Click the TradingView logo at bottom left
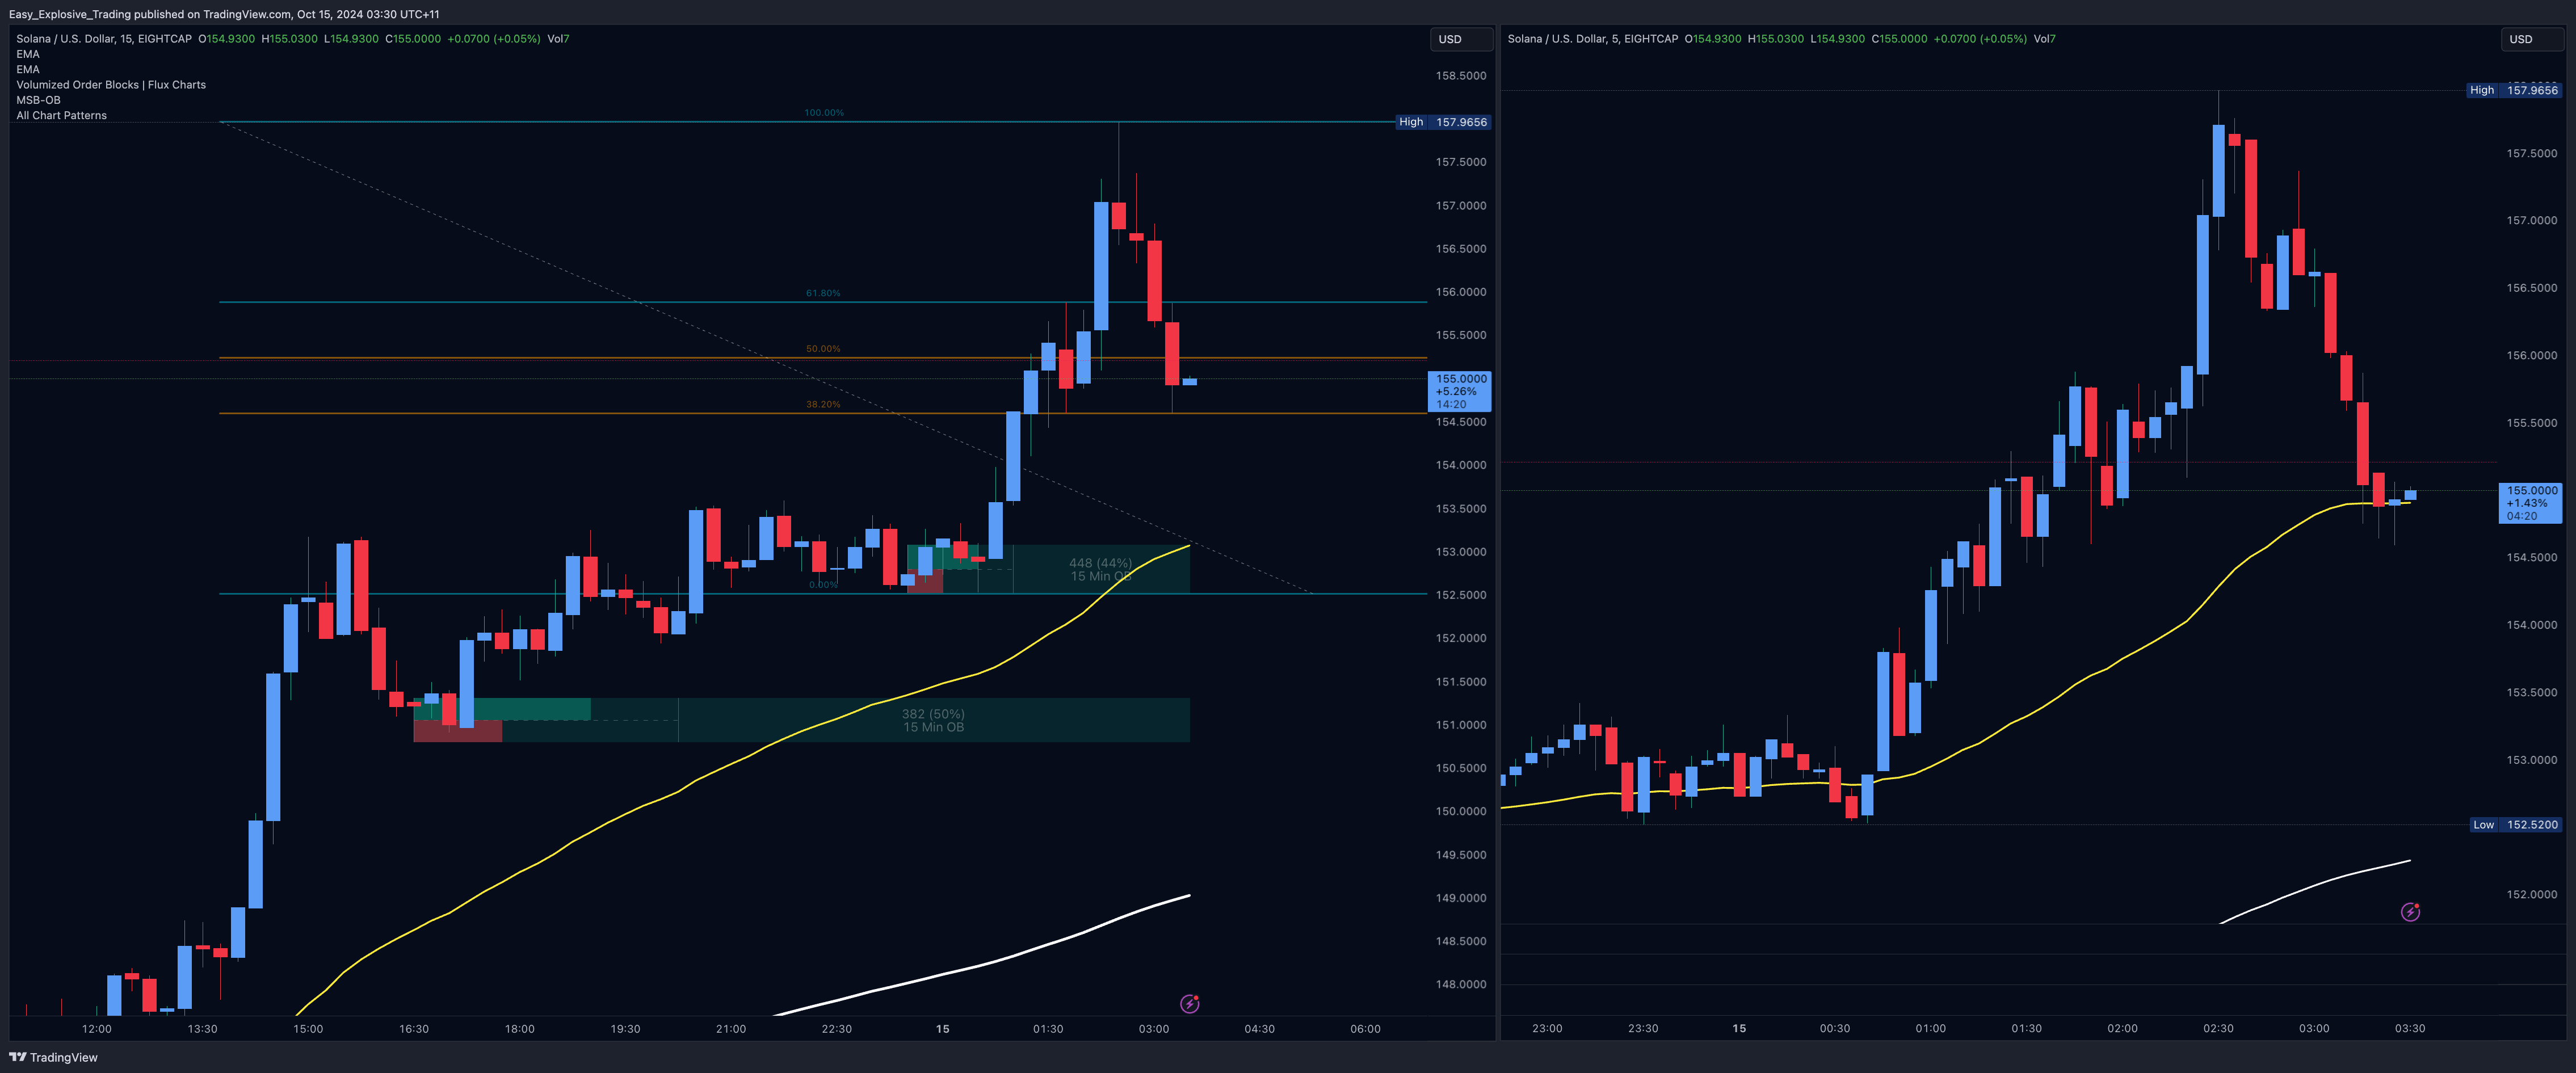Image resolution: width=2576 pixels, height=1073 pixels. pyautogui.click(x=53, y=1057)
